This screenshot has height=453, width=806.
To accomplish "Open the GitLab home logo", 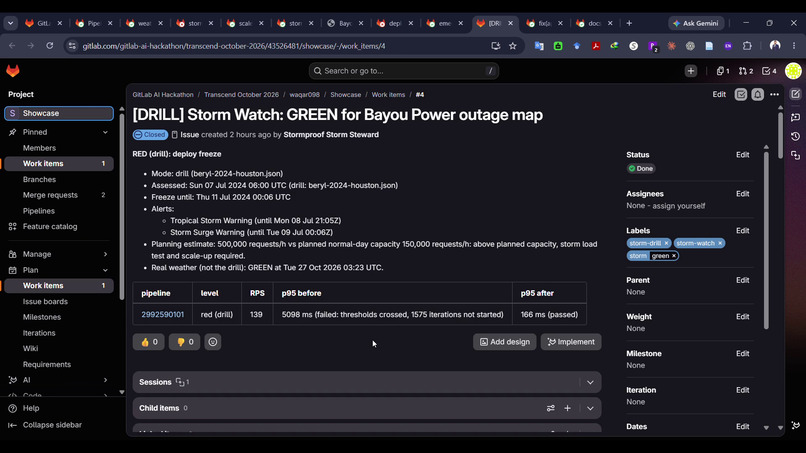I will [13, 71].
